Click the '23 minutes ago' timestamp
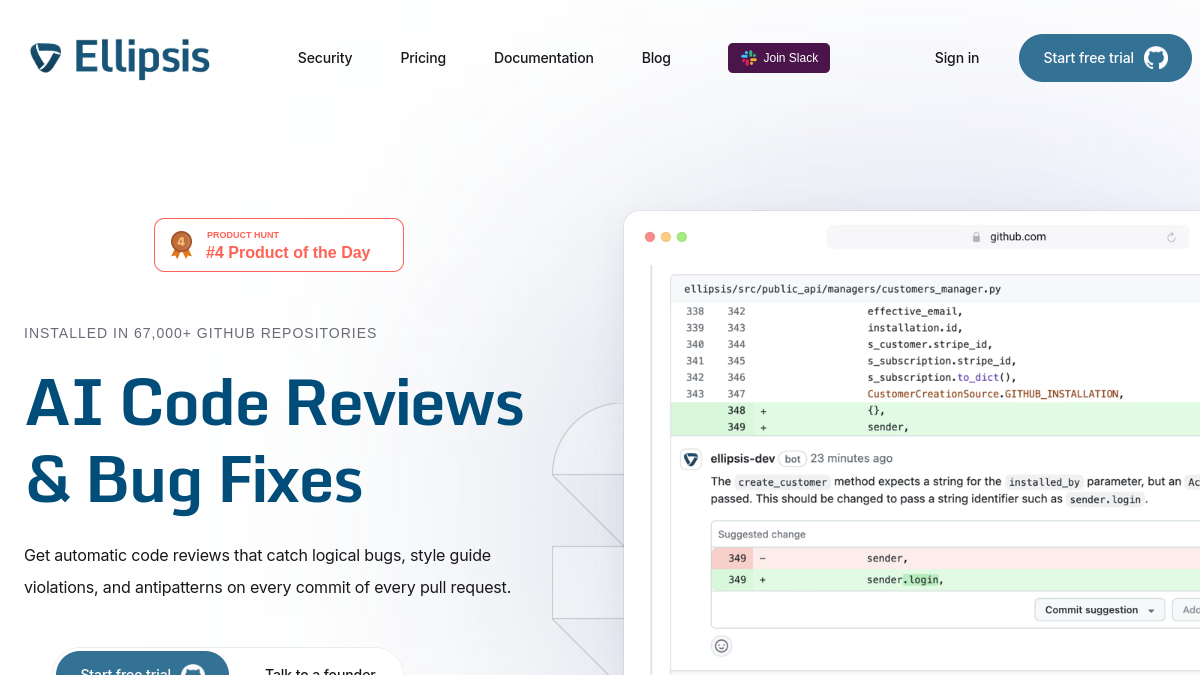The width and height of the screenshot is (1200, 675). pyautogui.click(x=852, y=459)
